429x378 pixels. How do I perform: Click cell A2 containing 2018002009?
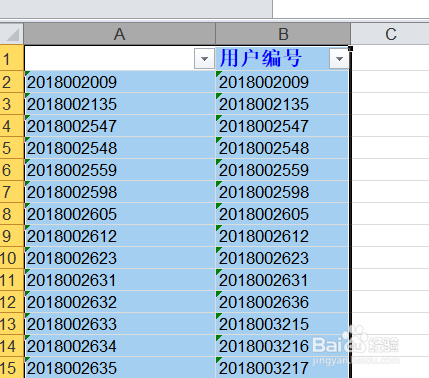click(x=120, y=82)
